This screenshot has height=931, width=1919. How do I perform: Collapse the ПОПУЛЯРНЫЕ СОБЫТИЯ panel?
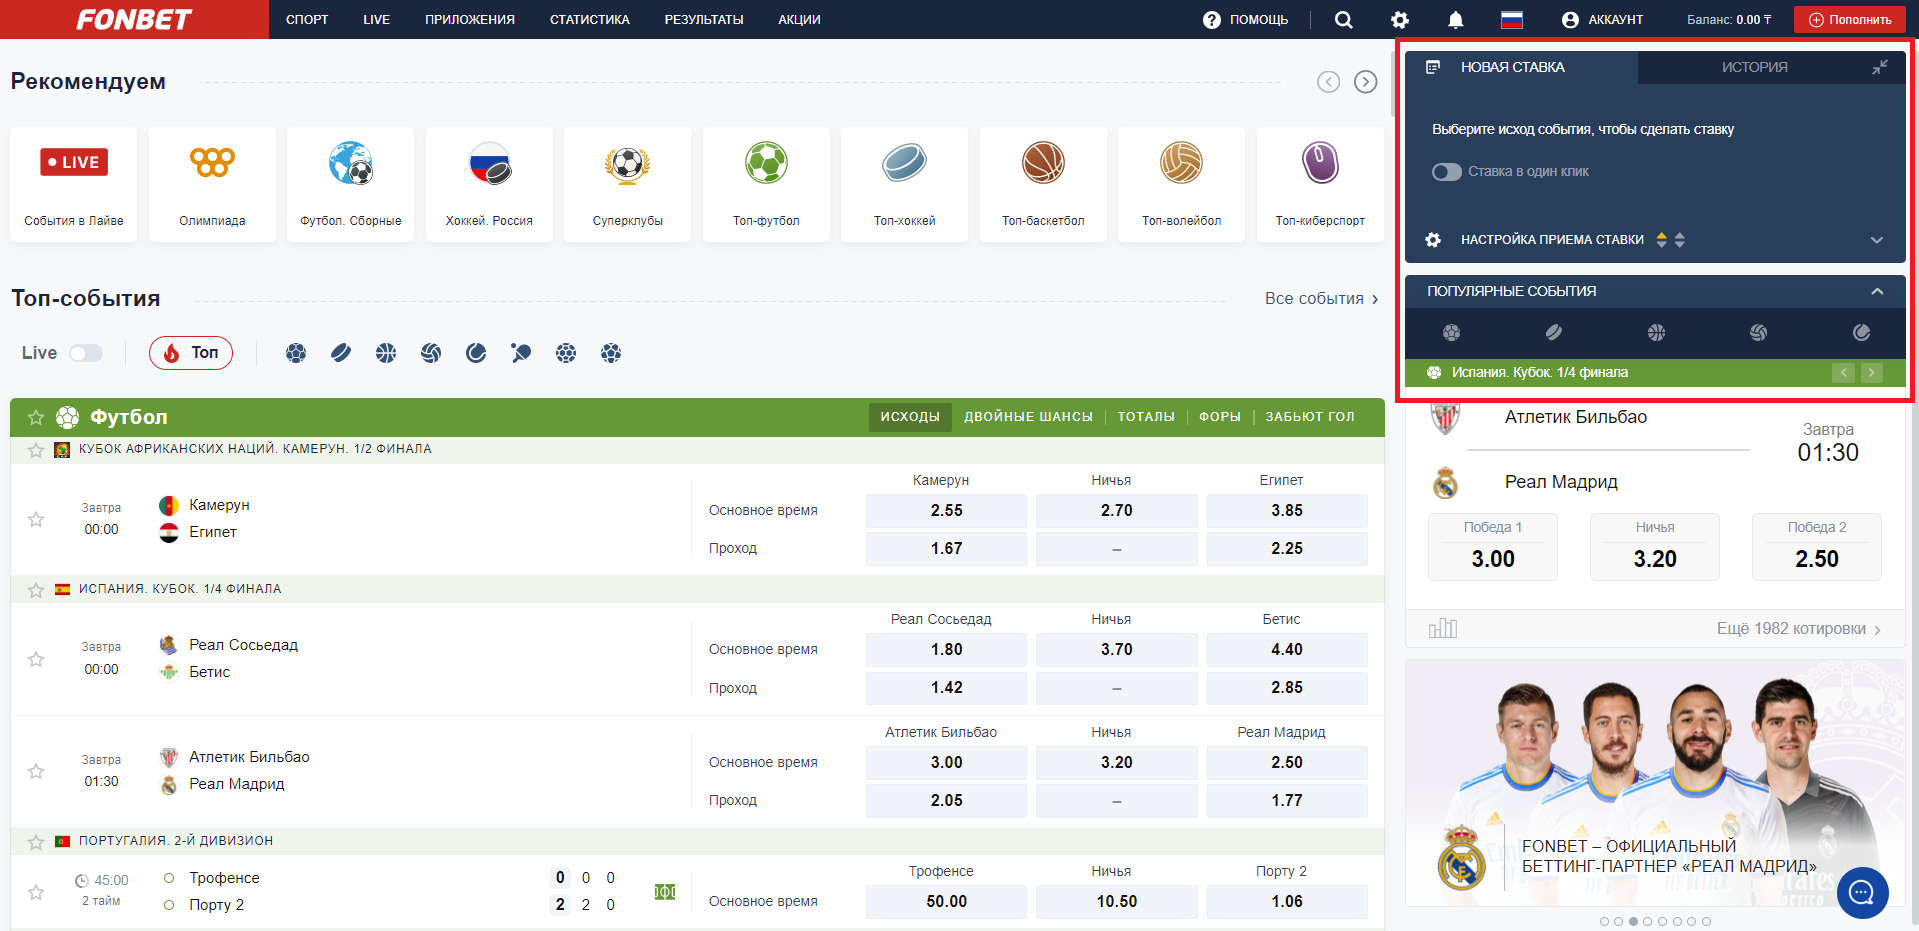click(x=1877, y=292)
